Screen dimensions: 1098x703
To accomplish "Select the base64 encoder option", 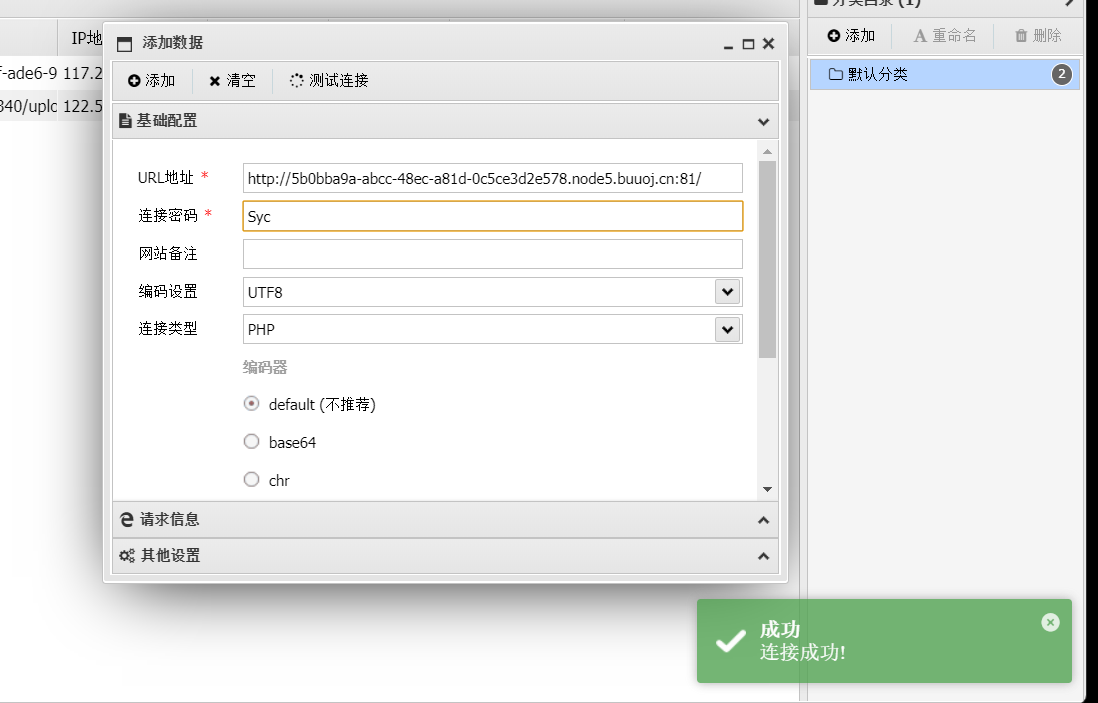I will (252, 442).
